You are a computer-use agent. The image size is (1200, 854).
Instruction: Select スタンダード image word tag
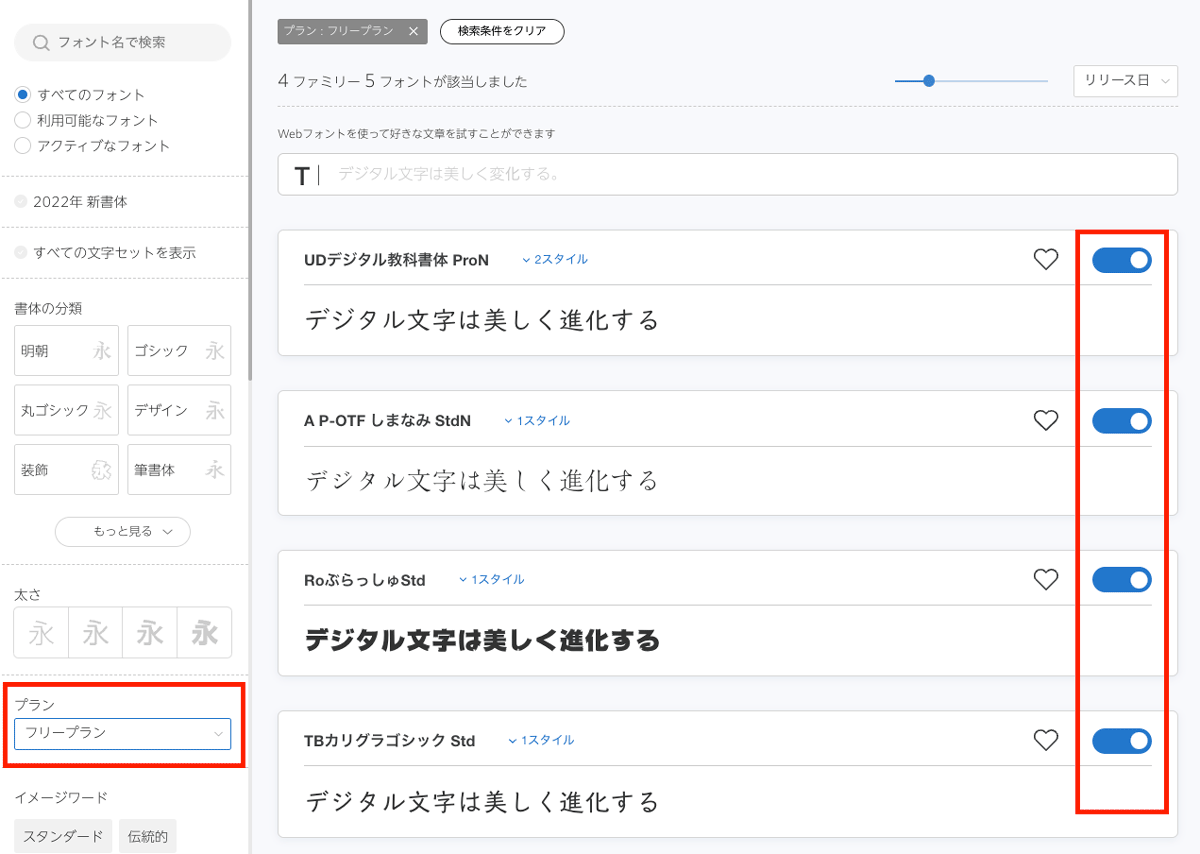click(63, 837)
